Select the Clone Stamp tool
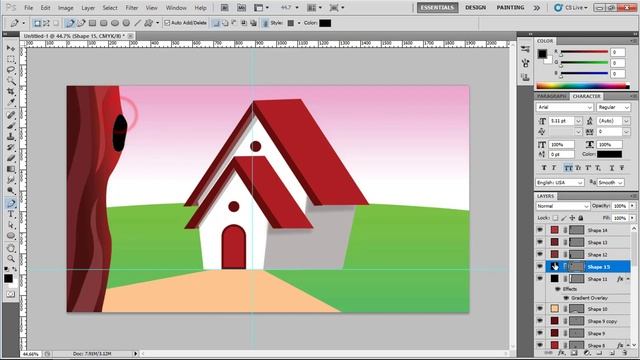Screen dimensions: 640x360 [x=11, y=137]
